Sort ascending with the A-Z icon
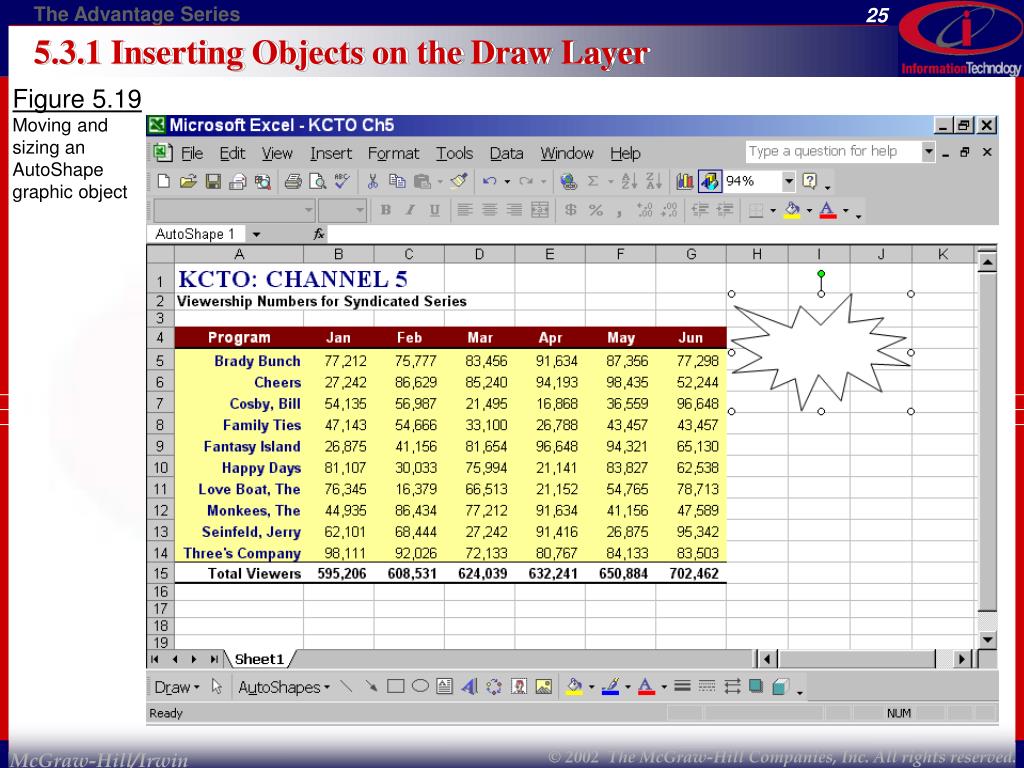 tap(629, 181)
